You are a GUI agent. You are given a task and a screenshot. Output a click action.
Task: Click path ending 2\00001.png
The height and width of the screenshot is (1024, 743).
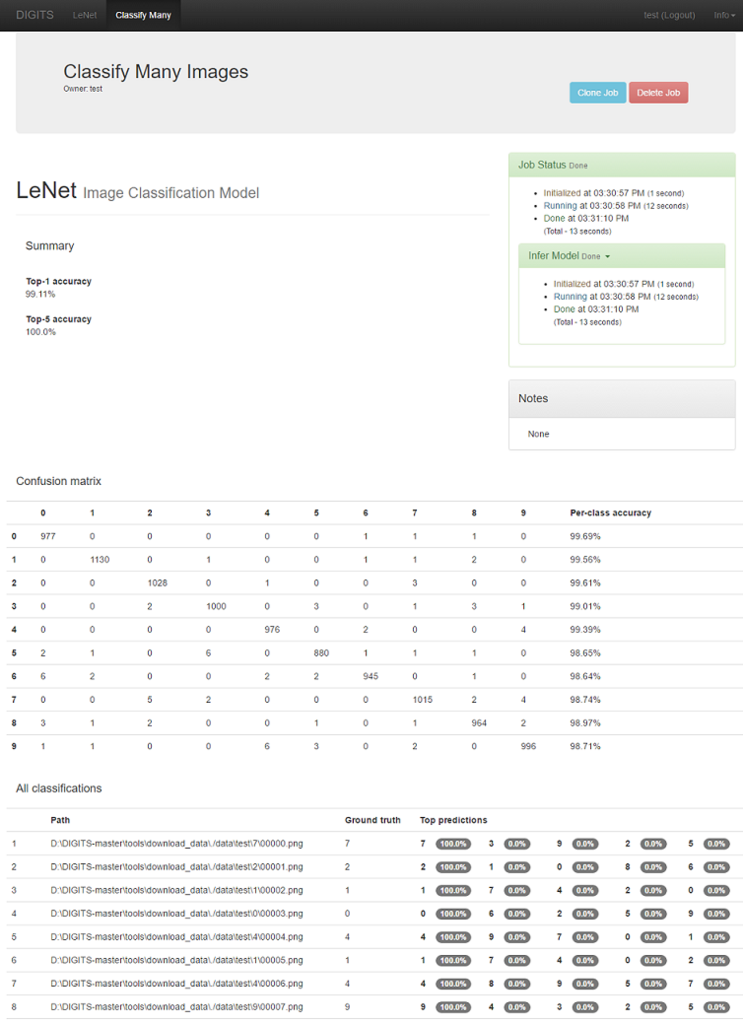(x=177, y=867)
